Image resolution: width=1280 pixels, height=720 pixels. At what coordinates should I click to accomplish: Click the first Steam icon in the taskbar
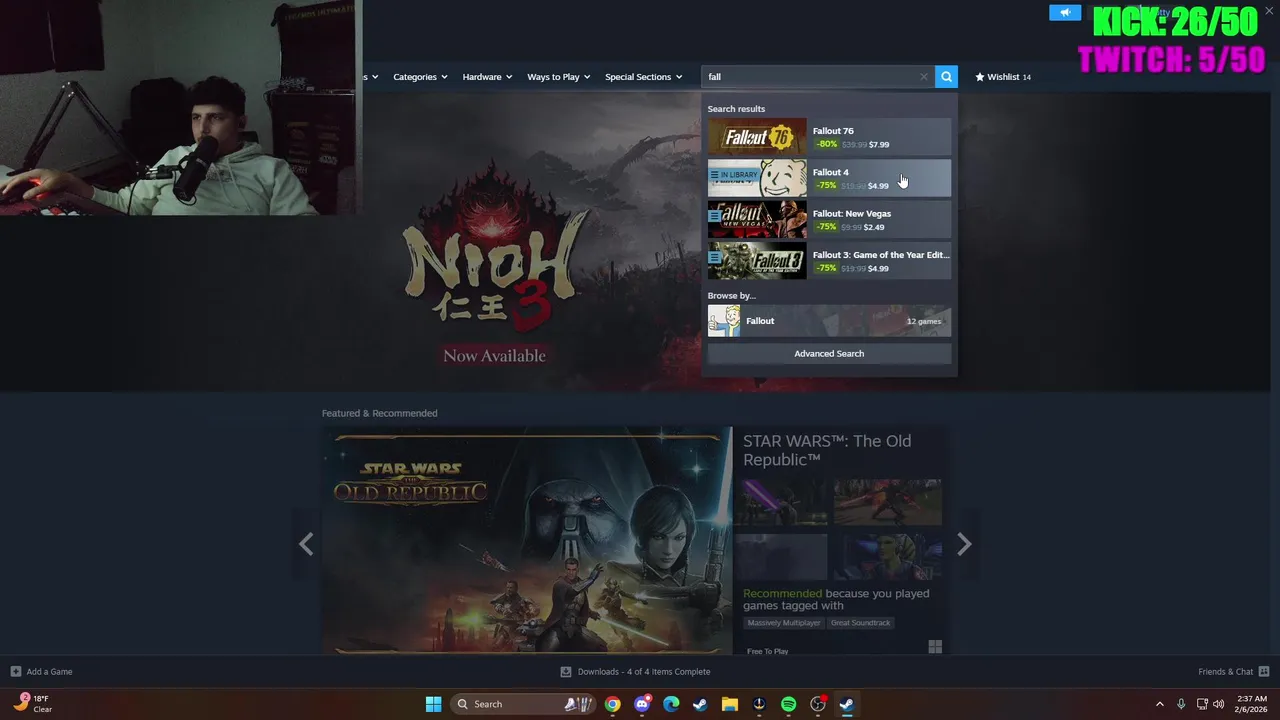(x=700, y=704)
